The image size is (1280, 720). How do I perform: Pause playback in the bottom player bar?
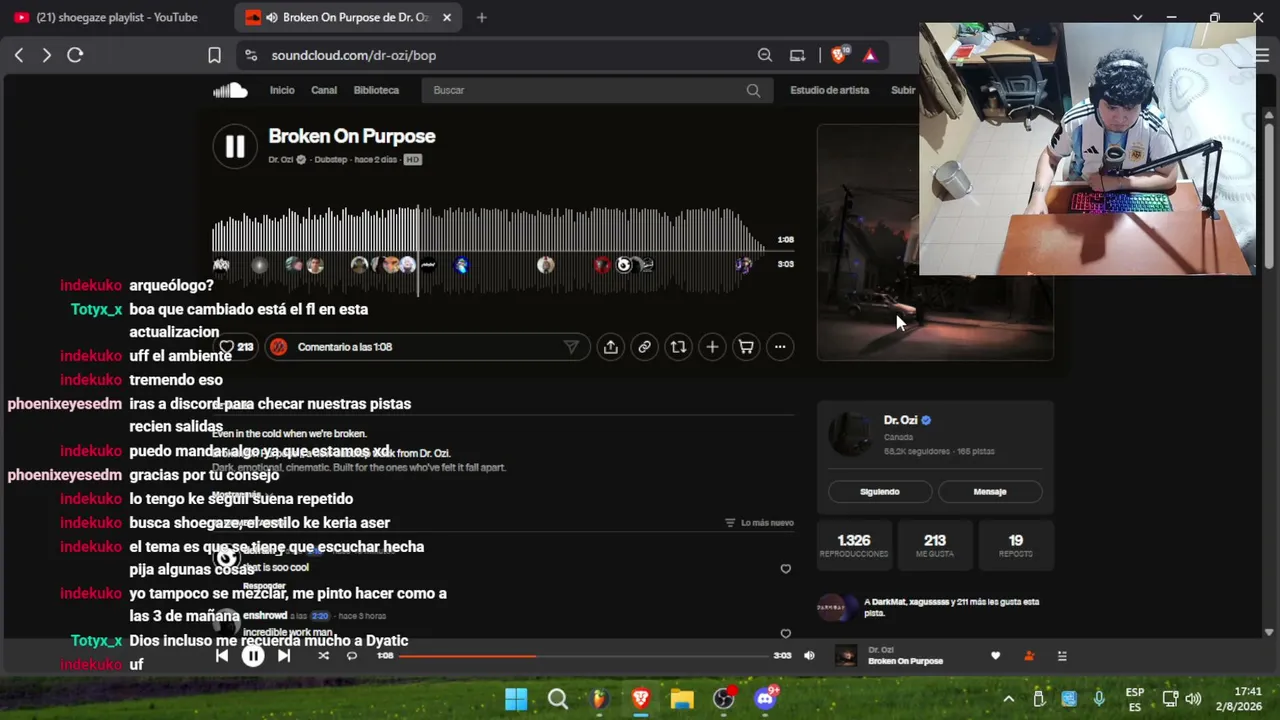253,656
